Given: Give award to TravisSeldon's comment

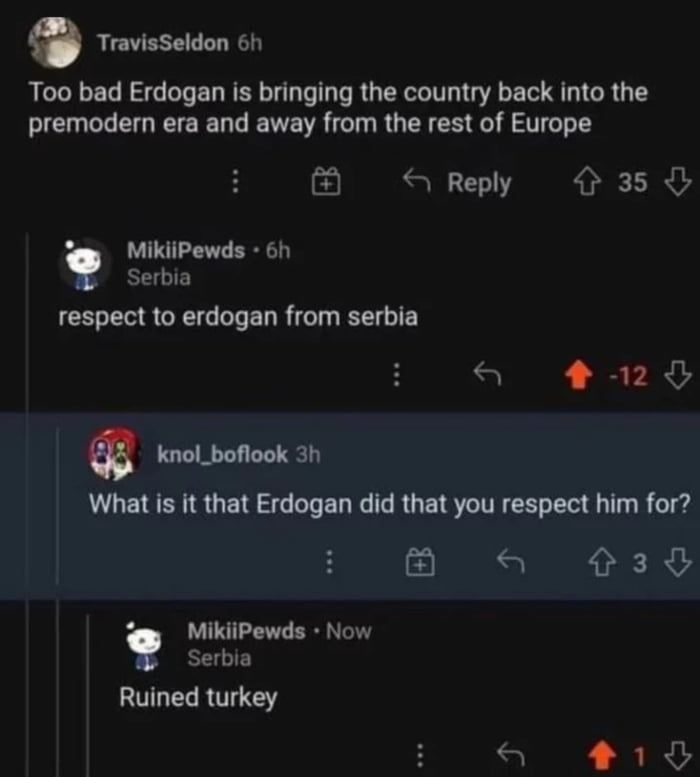Looking at the screenshot, I should [325, 182].
